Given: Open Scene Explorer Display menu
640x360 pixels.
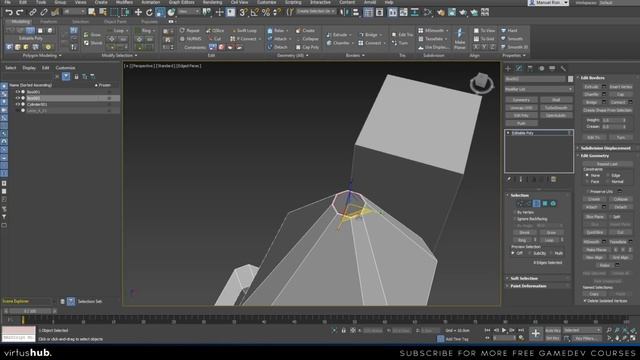Looking at the screenshot, I should coord(29,68).
